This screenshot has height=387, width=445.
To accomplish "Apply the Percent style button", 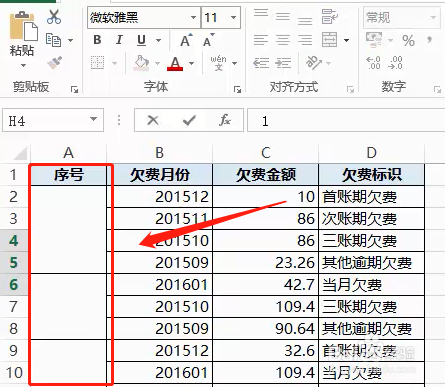I will (408, 41).
